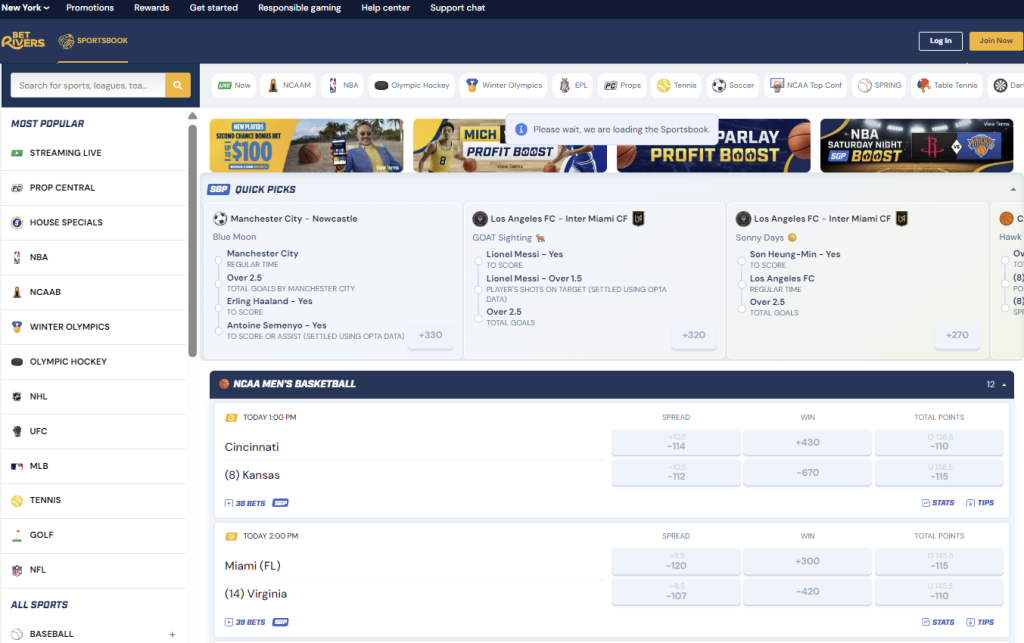Screen dimensions: 1024x643
Task: Click the BetRivers logo
Action: click(x=23, y=42)
